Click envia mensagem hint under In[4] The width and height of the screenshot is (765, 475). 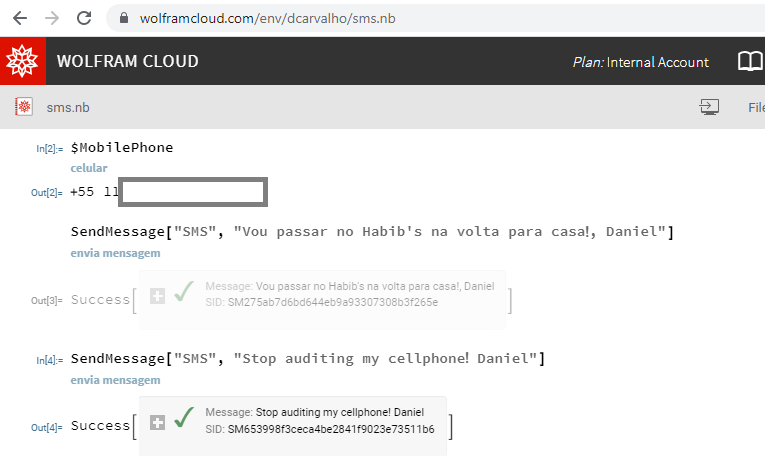(x=115, y=380)
